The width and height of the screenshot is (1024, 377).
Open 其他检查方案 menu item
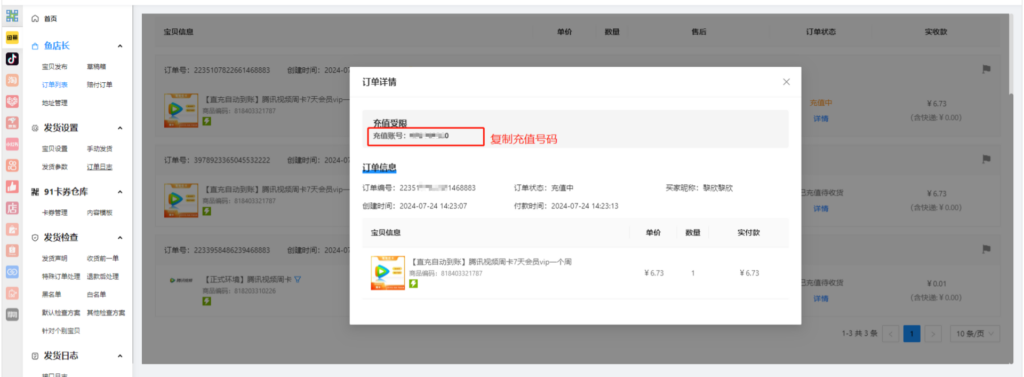tap(106, 312)
